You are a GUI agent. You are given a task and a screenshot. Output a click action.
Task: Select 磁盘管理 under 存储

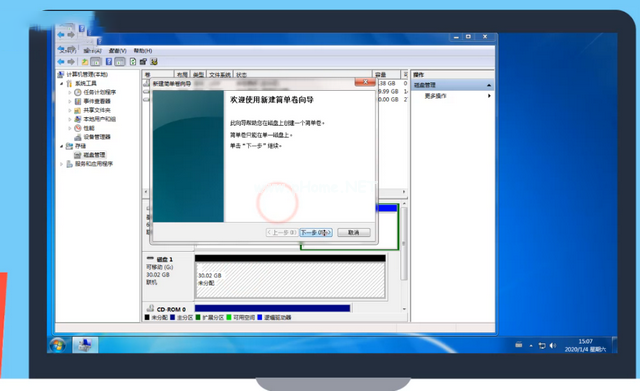(94, 155)
